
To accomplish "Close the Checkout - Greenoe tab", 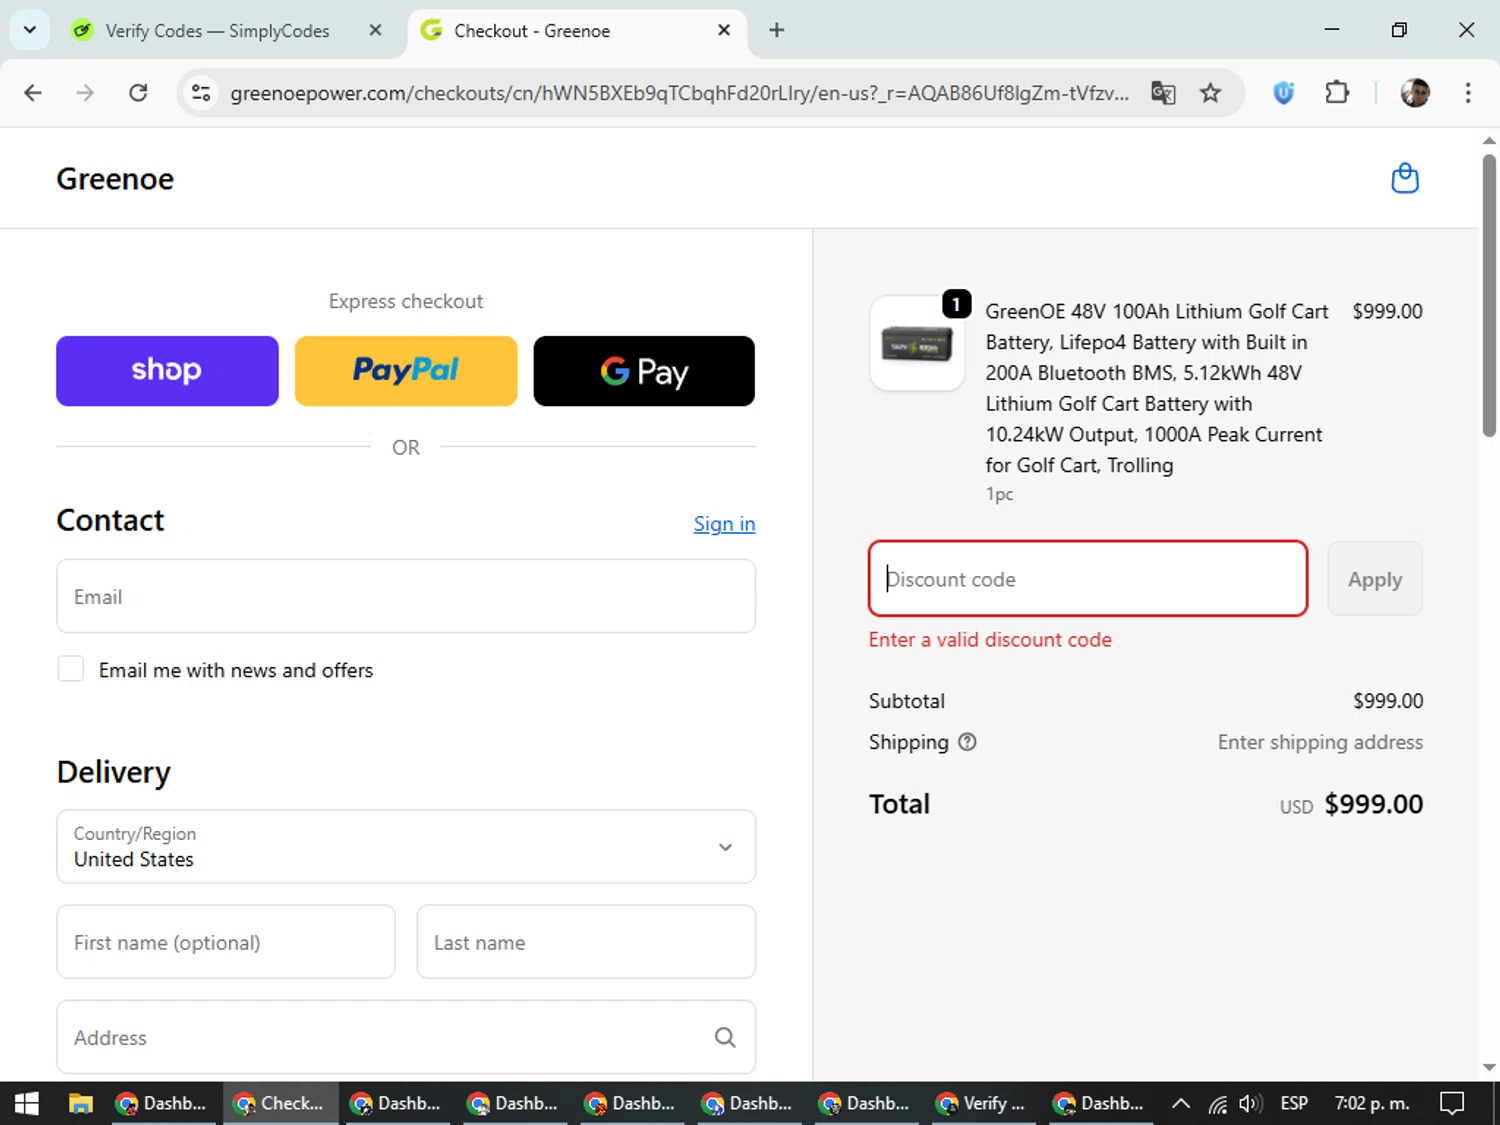I will (724, 30).
